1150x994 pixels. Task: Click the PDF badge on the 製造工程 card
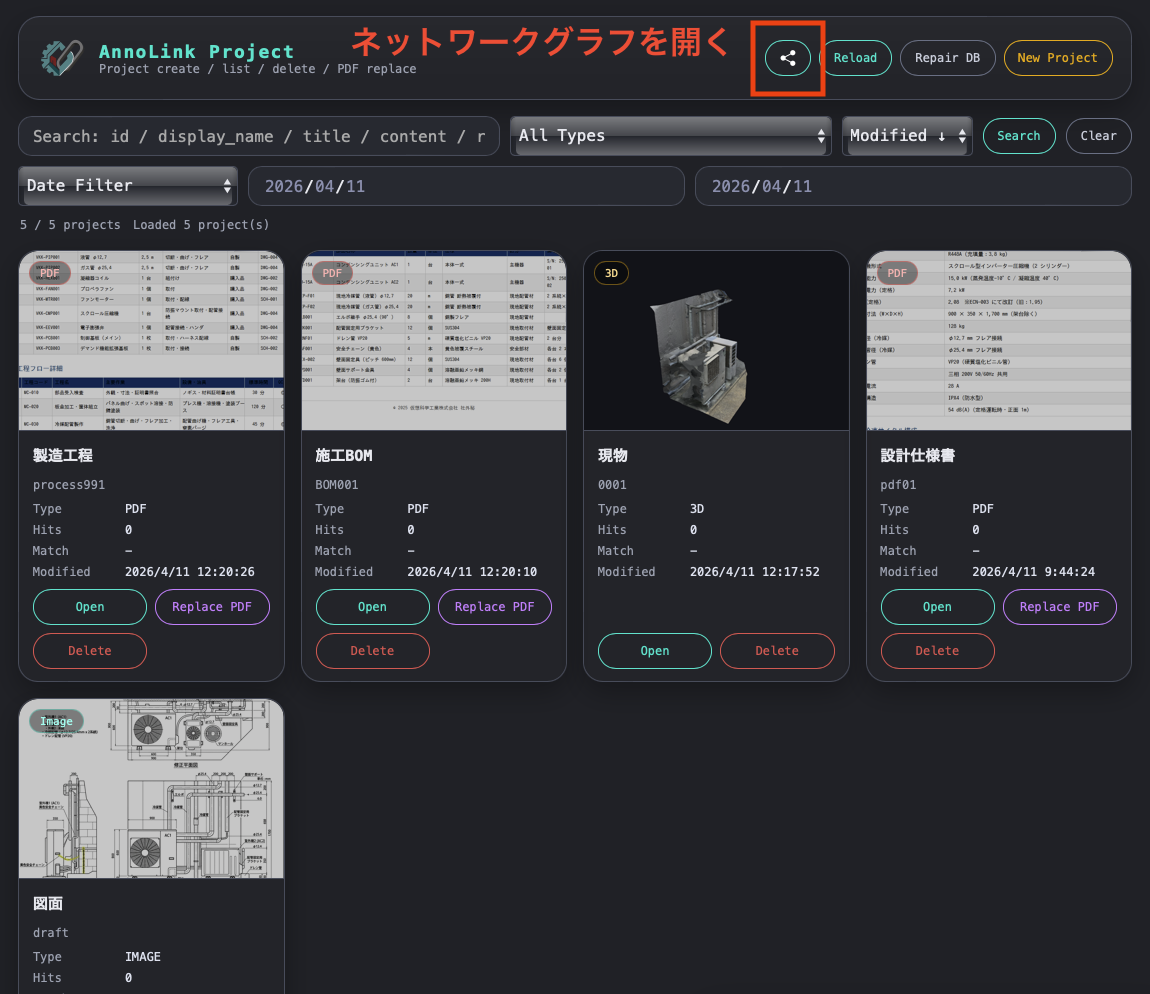[x=49, y=272]
